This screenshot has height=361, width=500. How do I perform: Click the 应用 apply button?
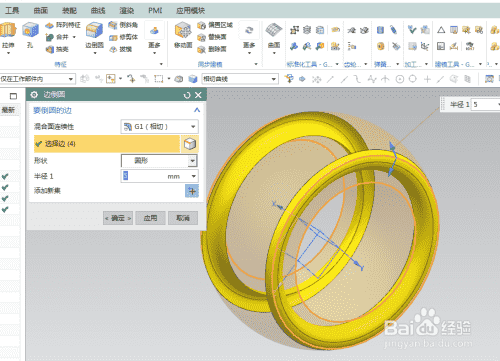150,218
